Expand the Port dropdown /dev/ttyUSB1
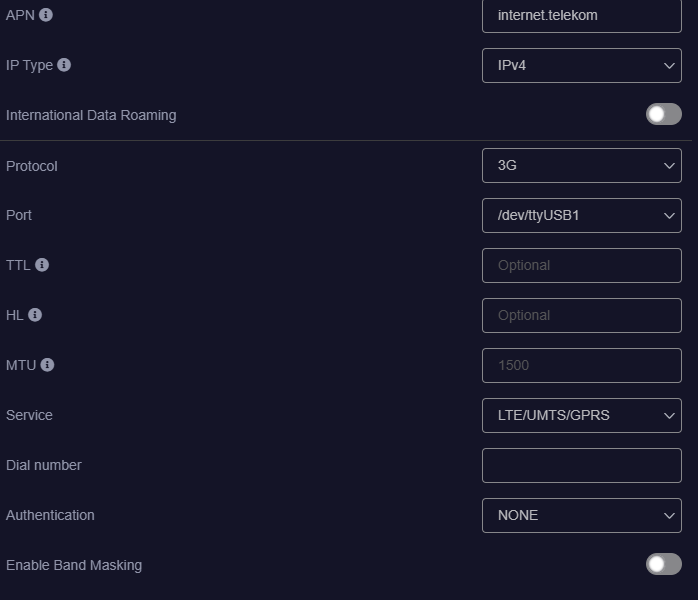Screen dimensions: 698x600 (581, 215)
